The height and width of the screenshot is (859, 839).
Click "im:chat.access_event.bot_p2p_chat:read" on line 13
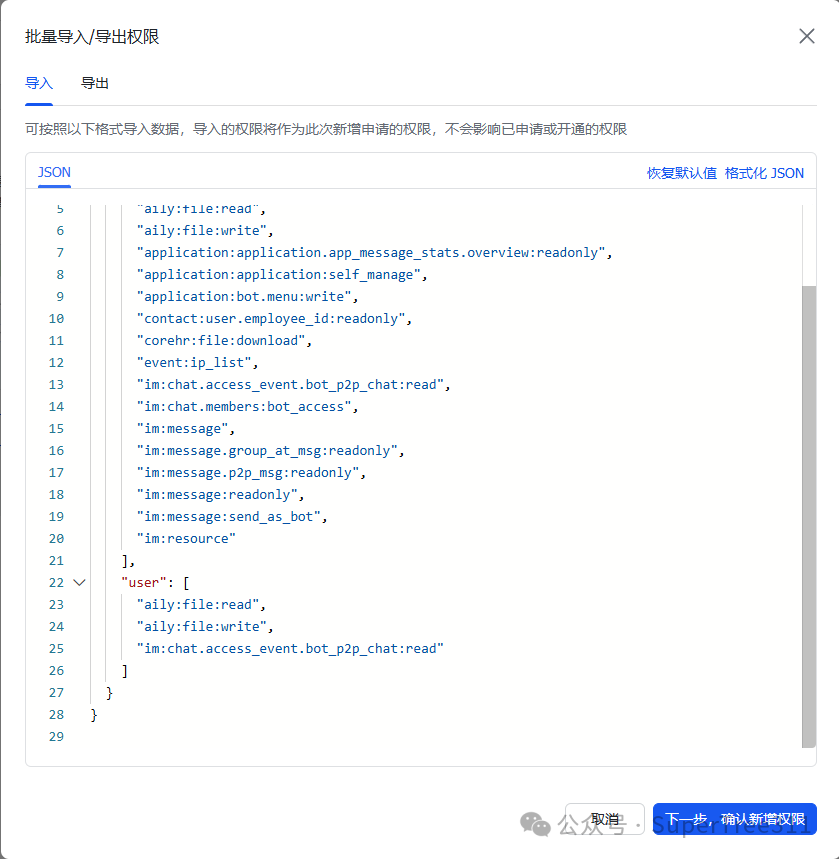[290, 385]
